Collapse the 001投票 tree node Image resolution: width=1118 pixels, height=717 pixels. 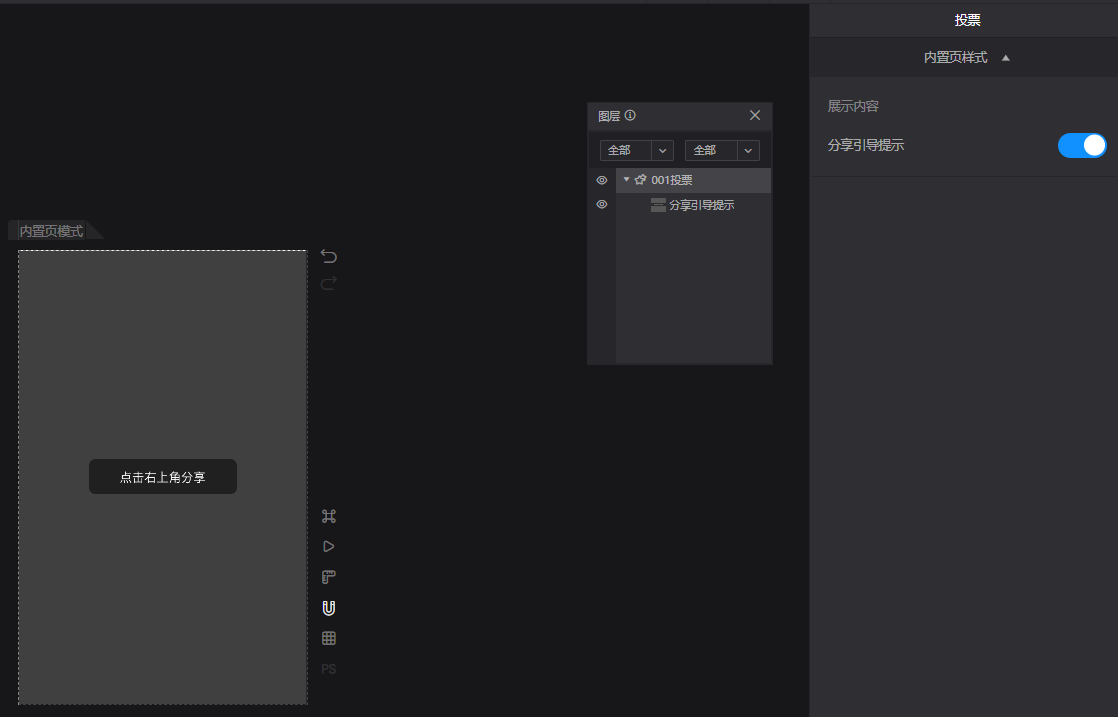(627, 180)
